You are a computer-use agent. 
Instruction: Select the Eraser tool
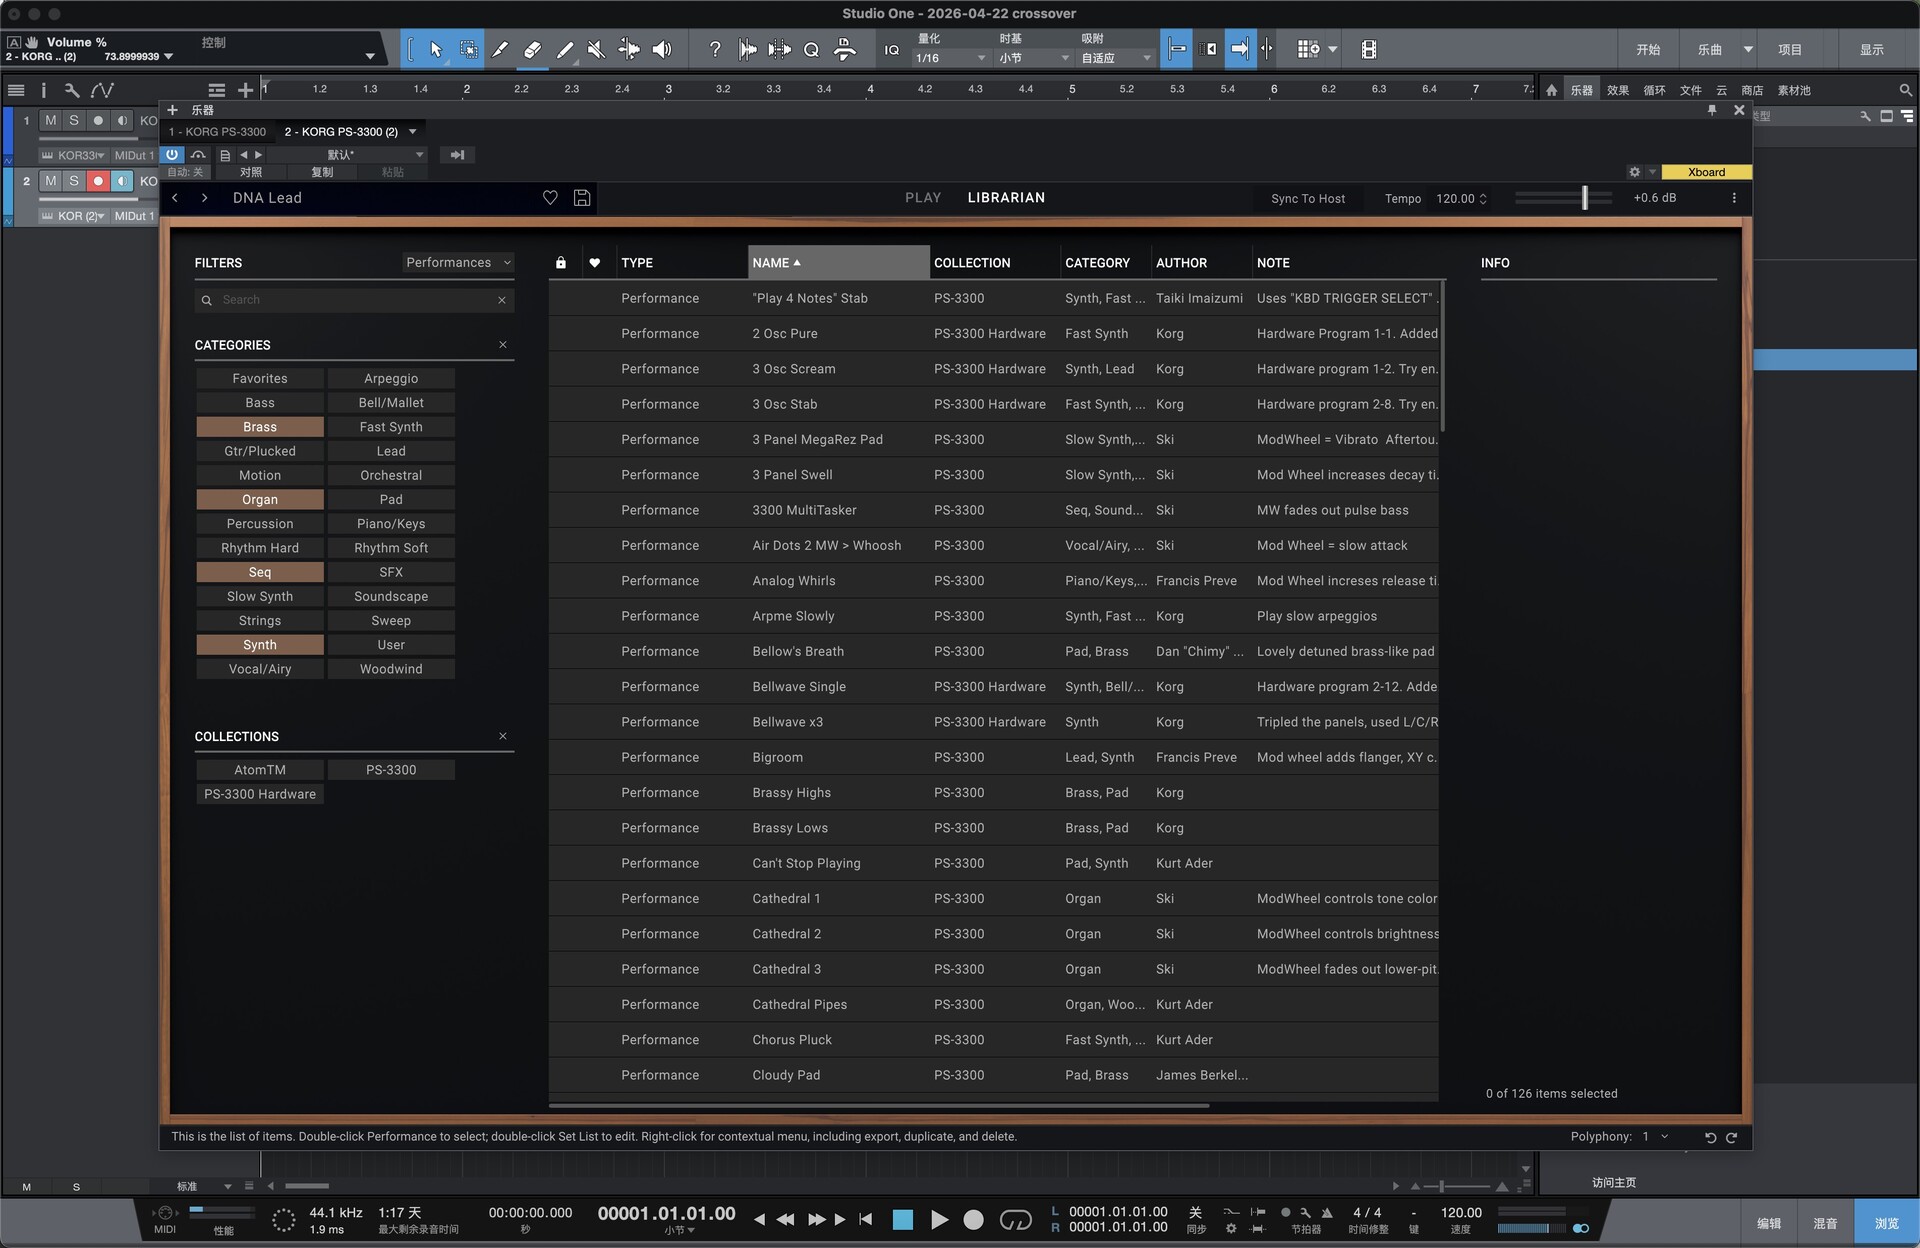(532, 49)
